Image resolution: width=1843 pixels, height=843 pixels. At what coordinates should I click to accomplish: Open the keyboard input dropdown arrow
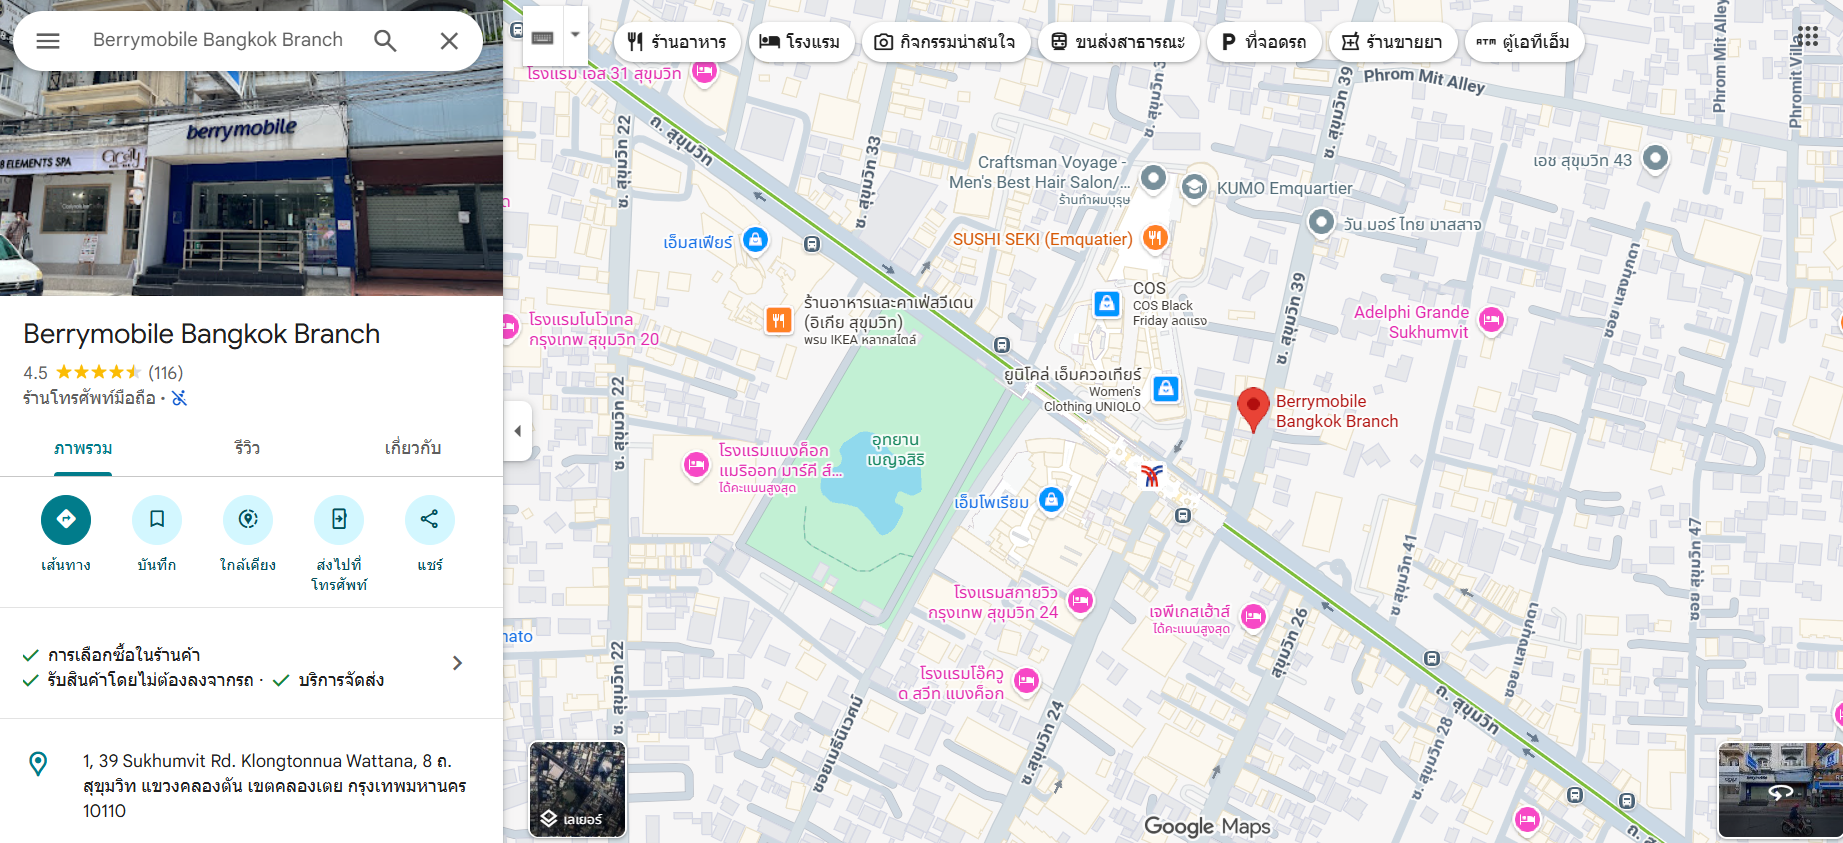575,34
